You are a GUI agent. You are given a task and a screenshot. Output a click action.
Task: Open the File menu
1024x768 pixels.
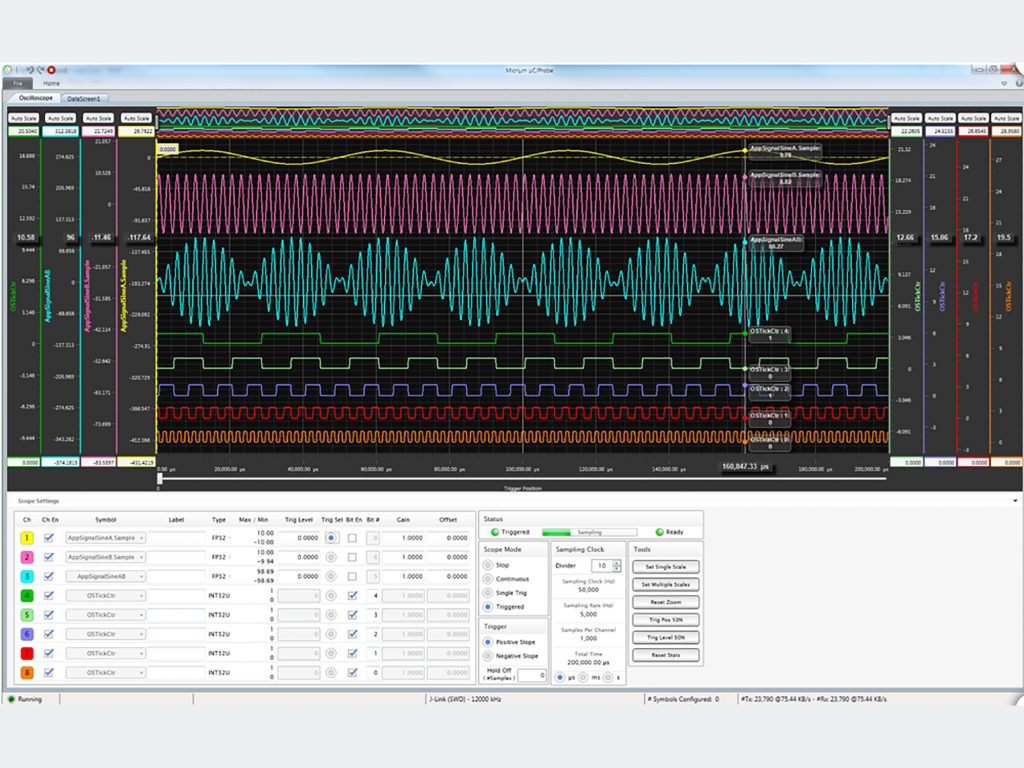[18, 84]
